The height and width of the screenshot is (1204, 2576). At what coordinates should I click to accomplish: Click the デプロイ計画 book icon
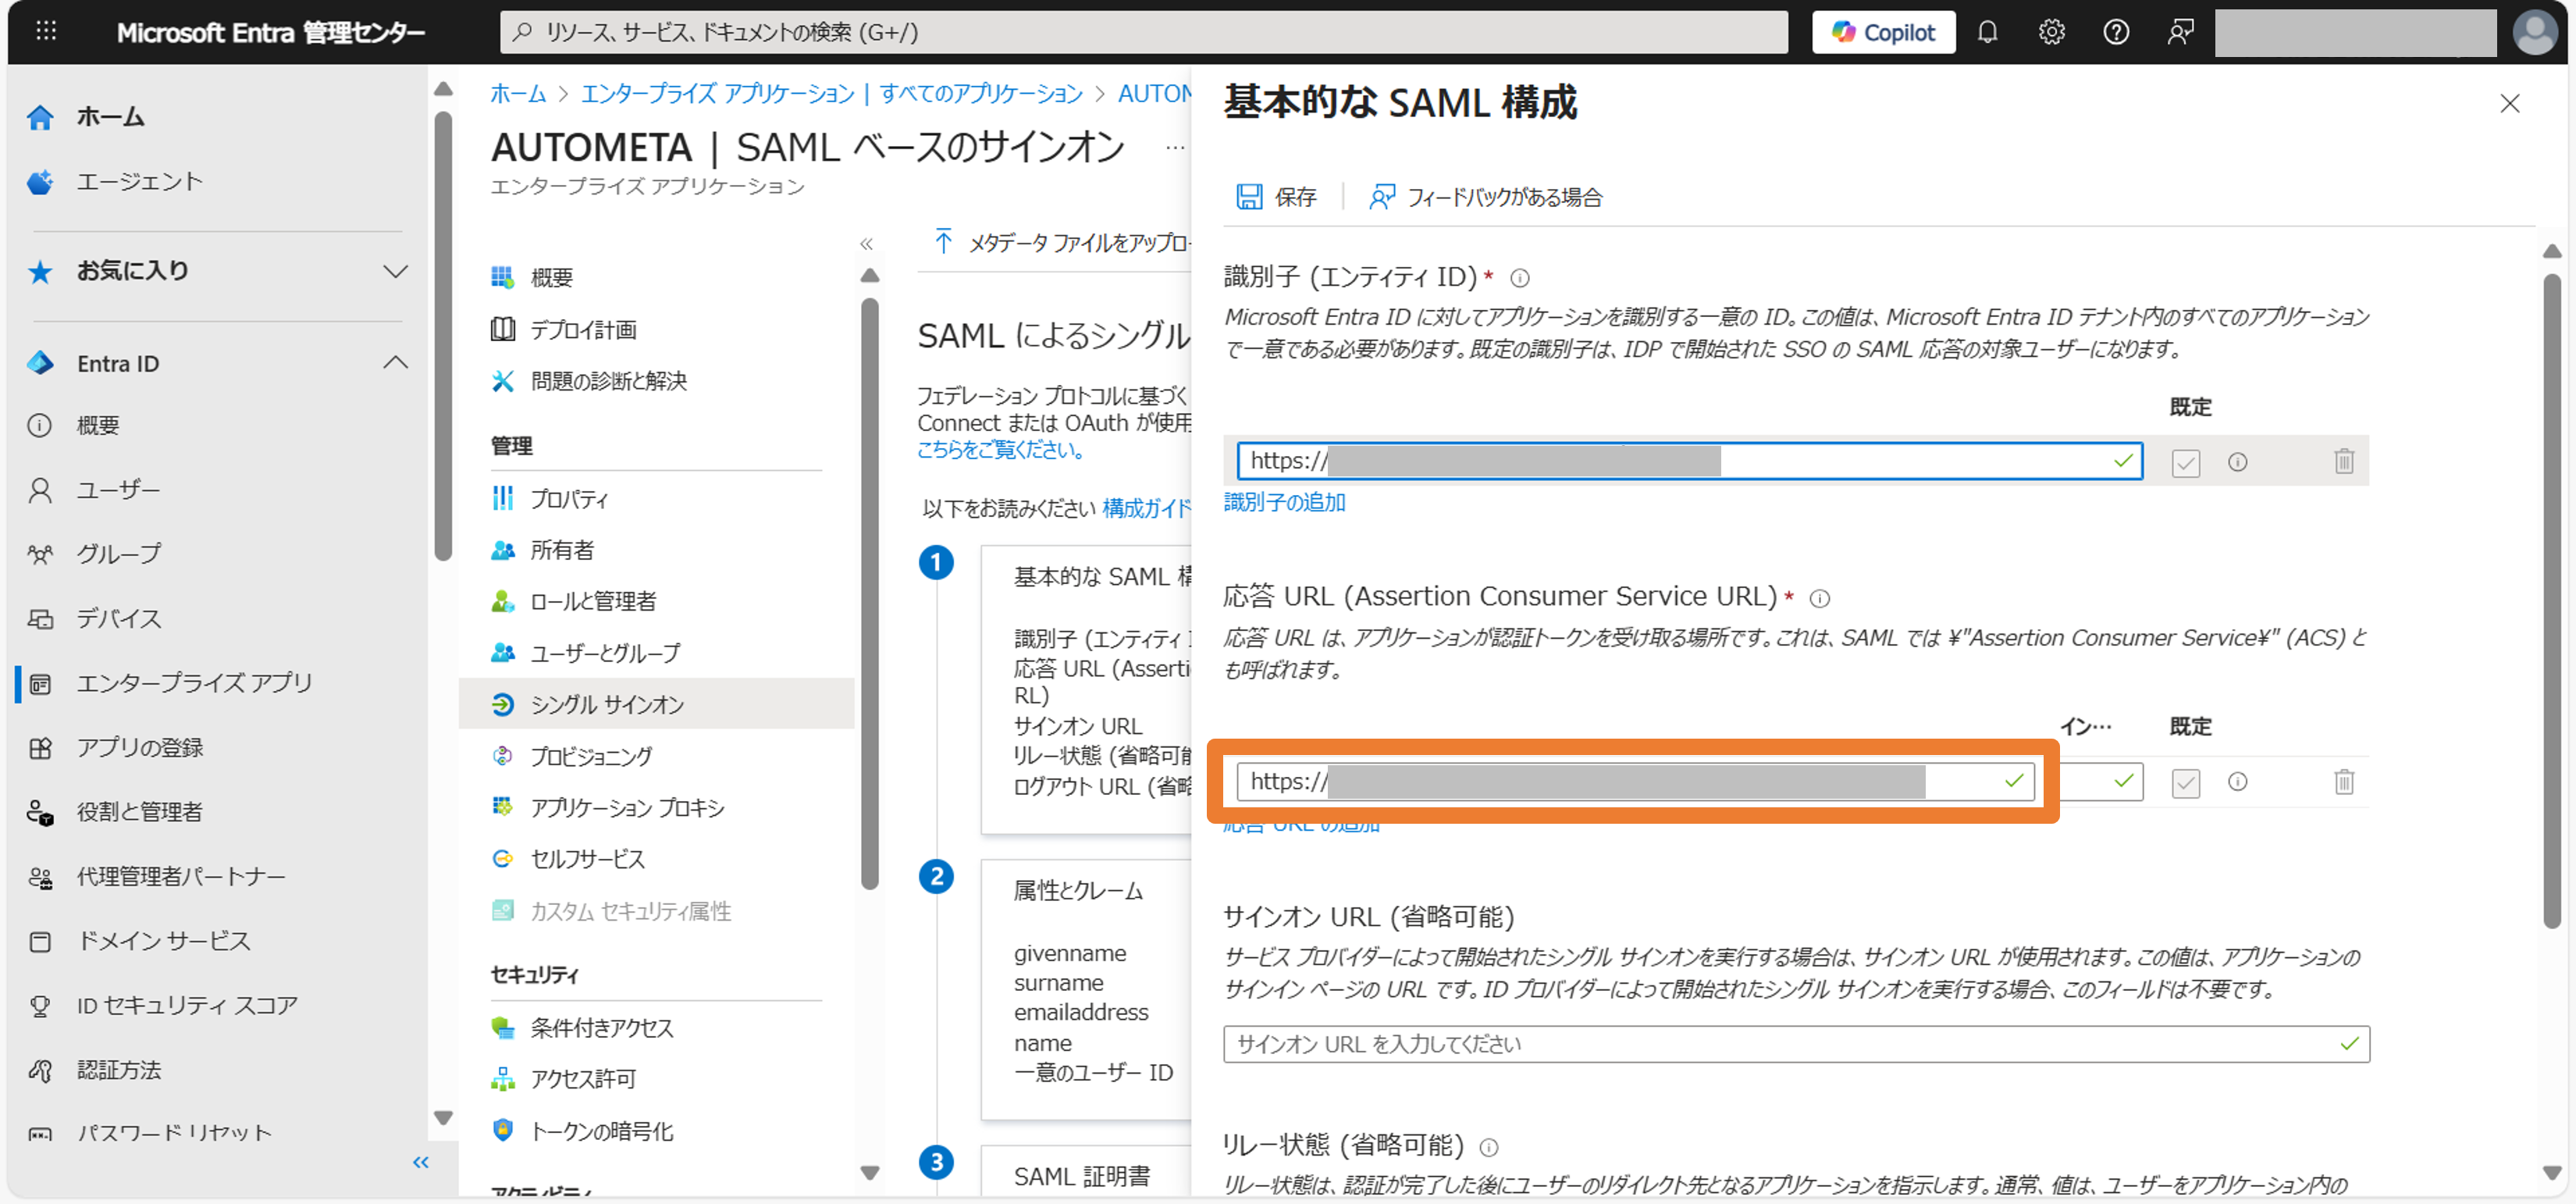(x=502, y=329)
